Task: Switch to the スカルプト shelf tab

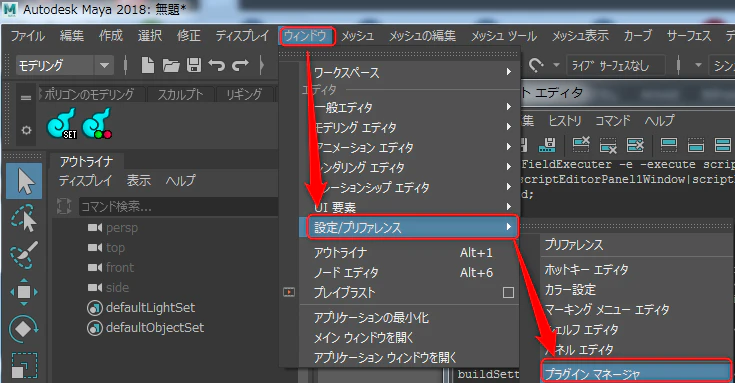Action: [180, 94]
